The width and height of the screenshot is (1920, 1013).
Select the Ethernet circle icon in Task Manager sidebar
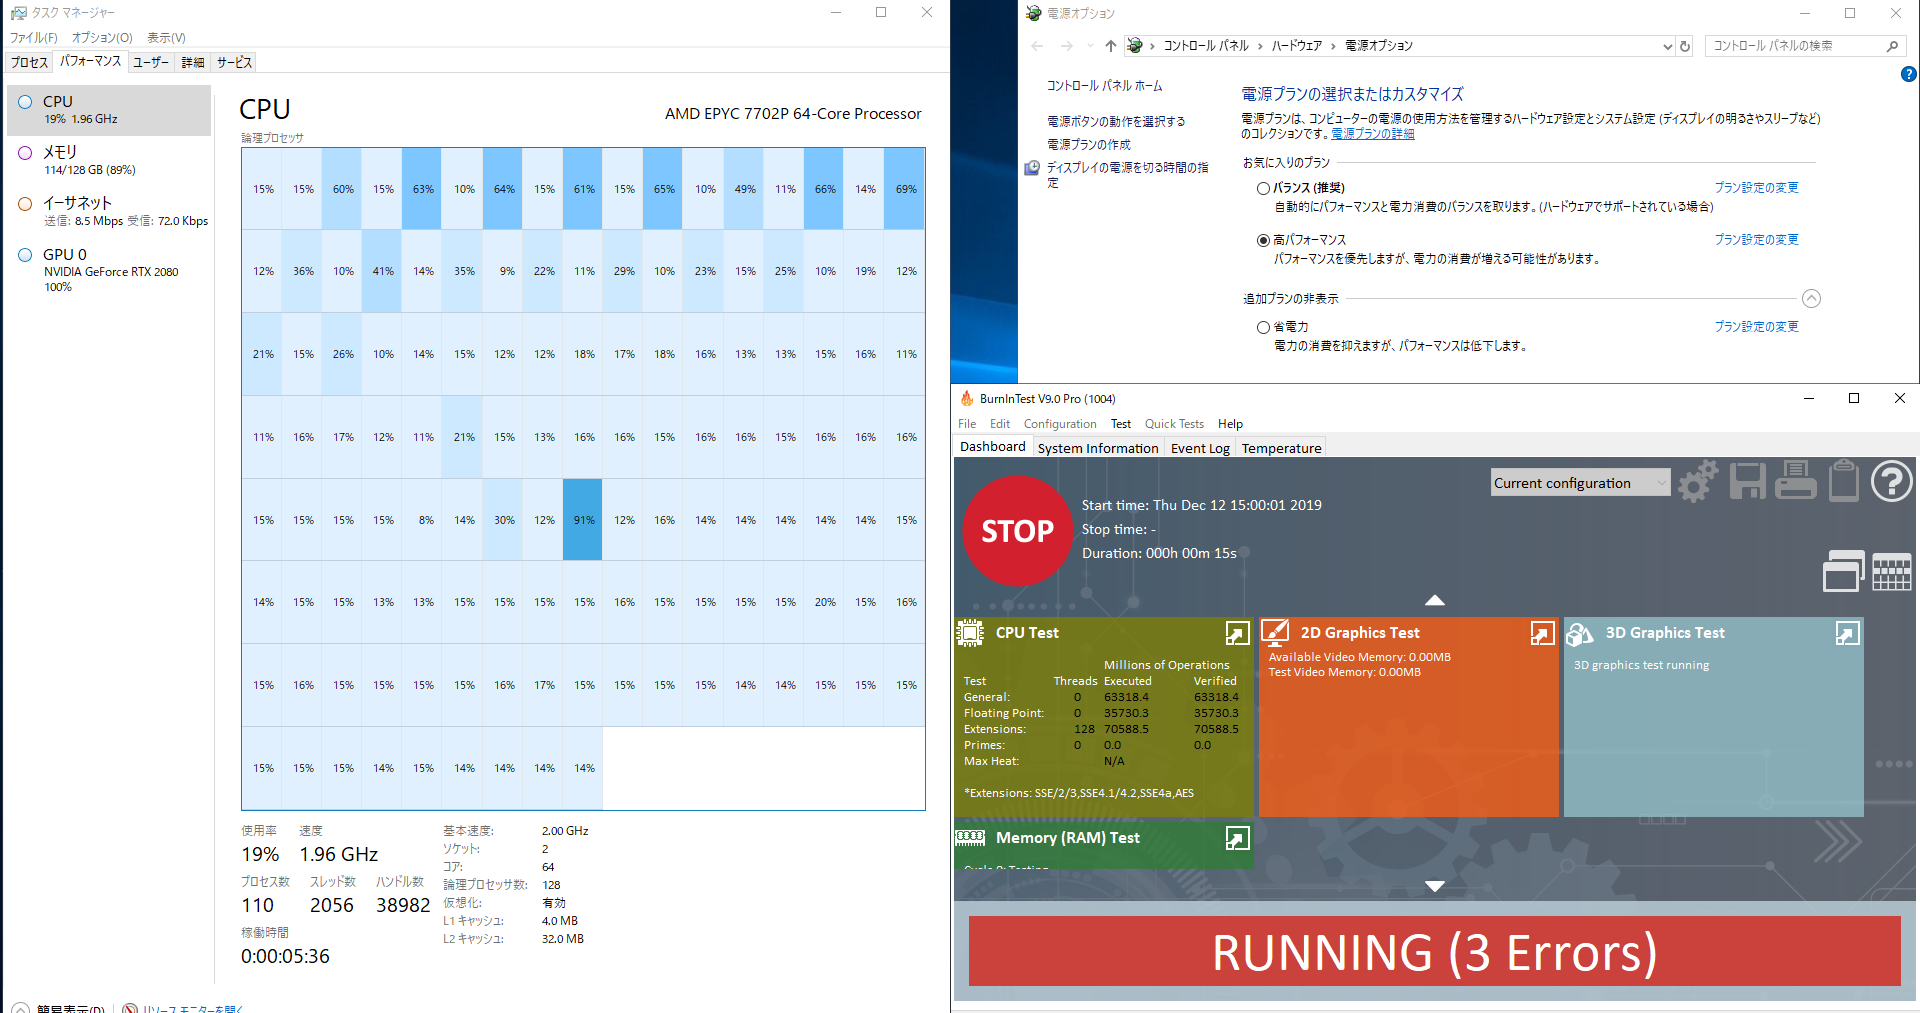[x=25, y=204]
